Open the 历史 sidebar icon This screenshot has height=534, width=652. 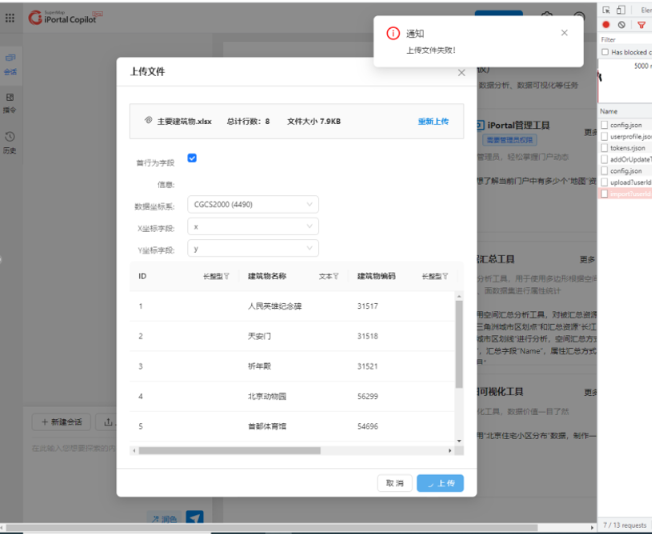10,142
